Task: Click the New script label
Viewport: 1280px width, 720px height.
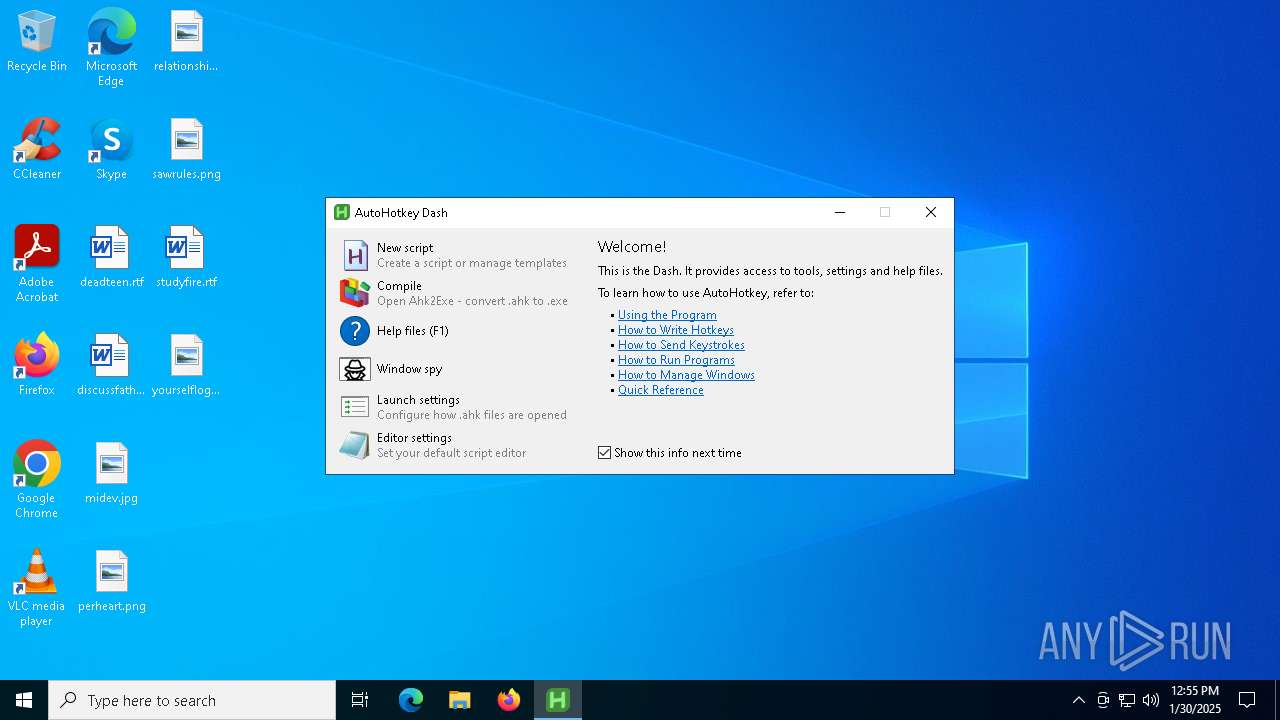Action: point(405,248)
